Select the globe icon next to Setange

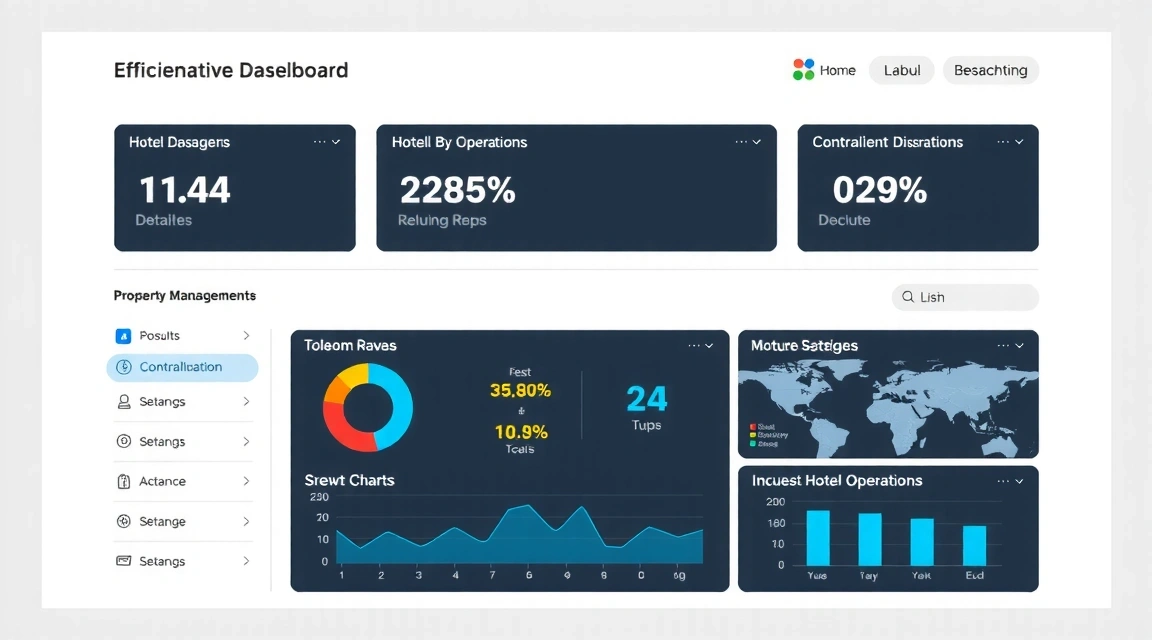click(123, 521)
